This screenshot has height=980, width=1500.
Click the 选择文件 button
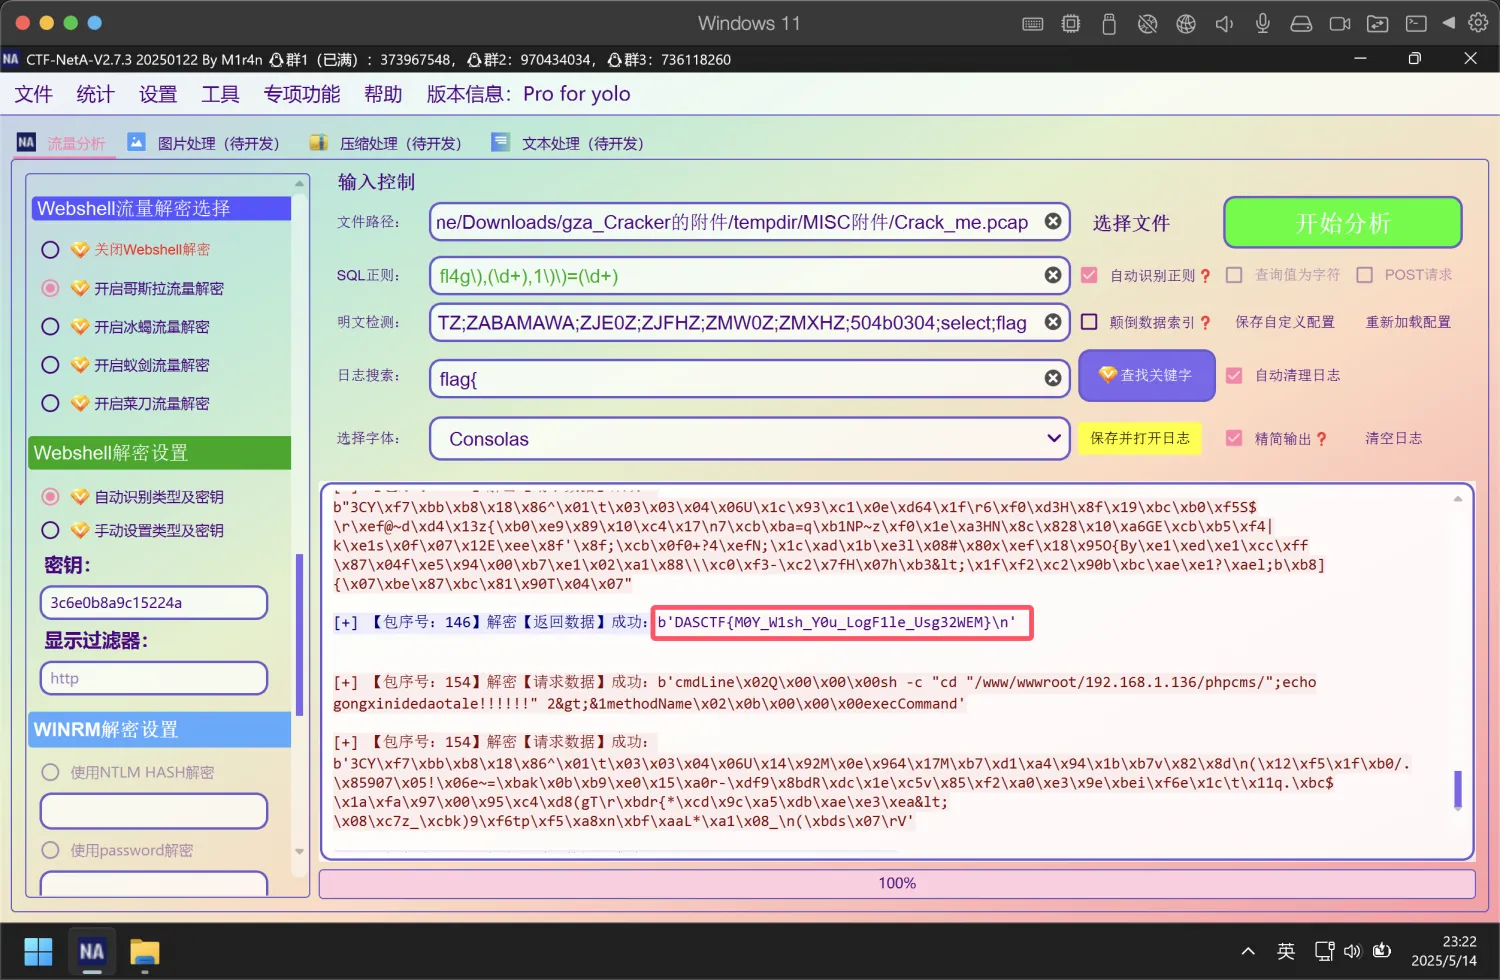[1131, 223]
